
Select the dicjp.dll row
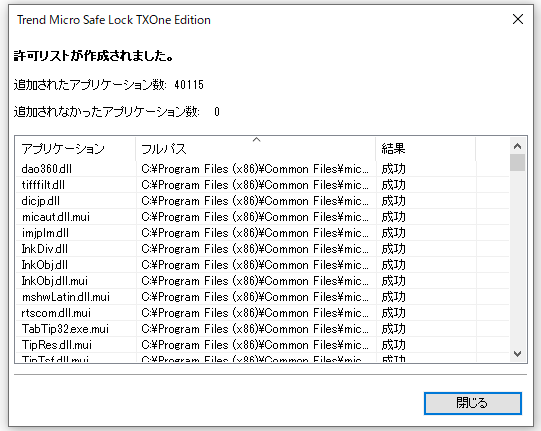pos(262,201)
